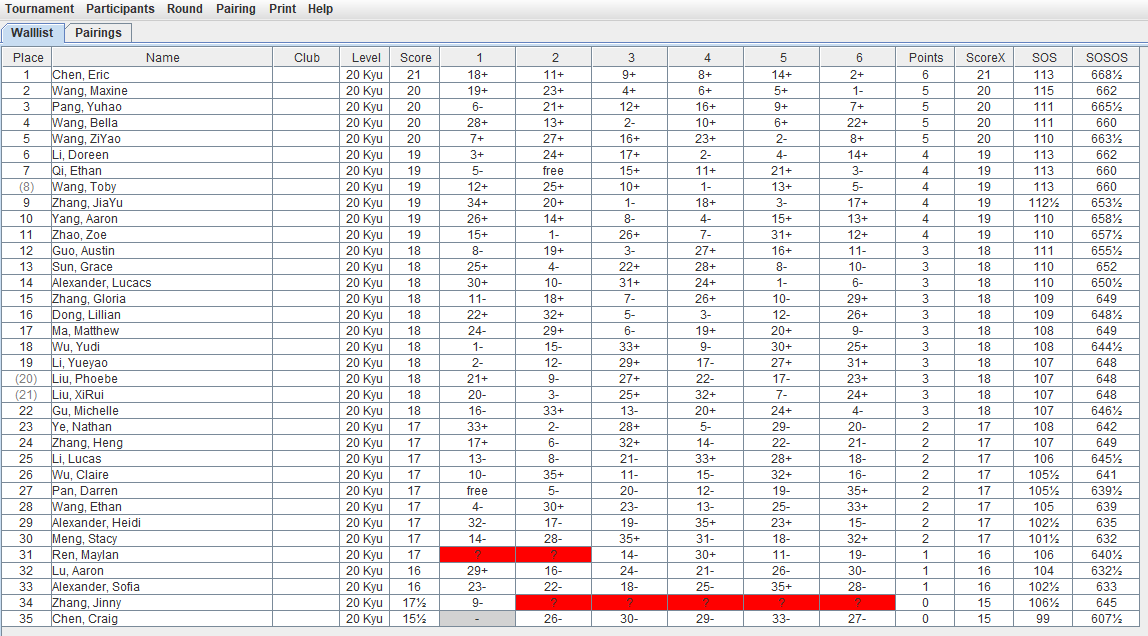This screenshot has height=636, width=1148.
Task: Open the Help menu
Action: pos(320,9)
